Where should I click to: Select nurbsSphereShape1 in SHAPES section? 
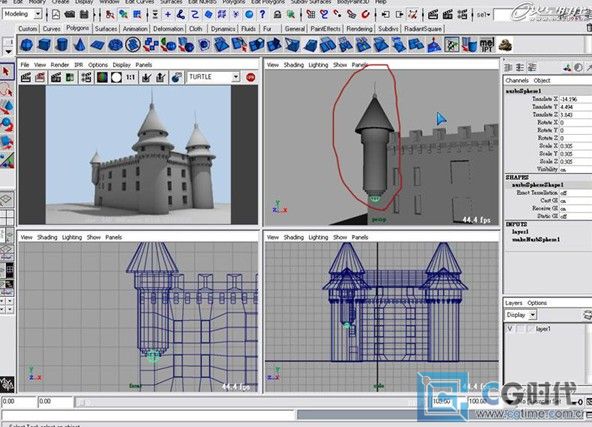pos(538,185)
